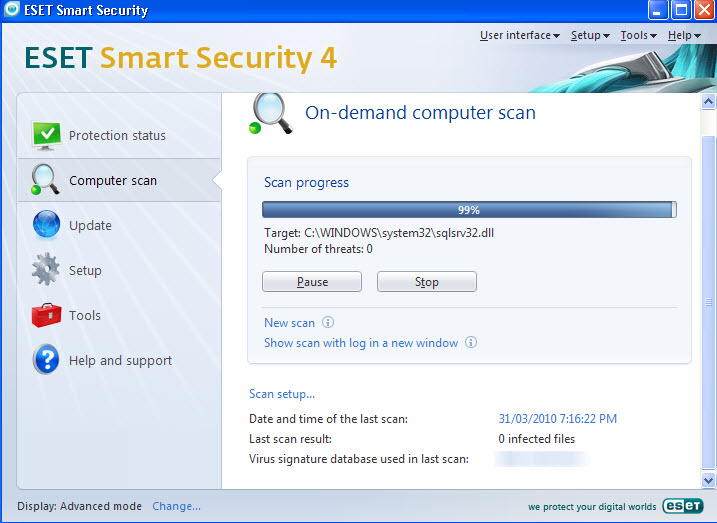Click the Update globe icon
717x523 pixels.
[46, 224]
